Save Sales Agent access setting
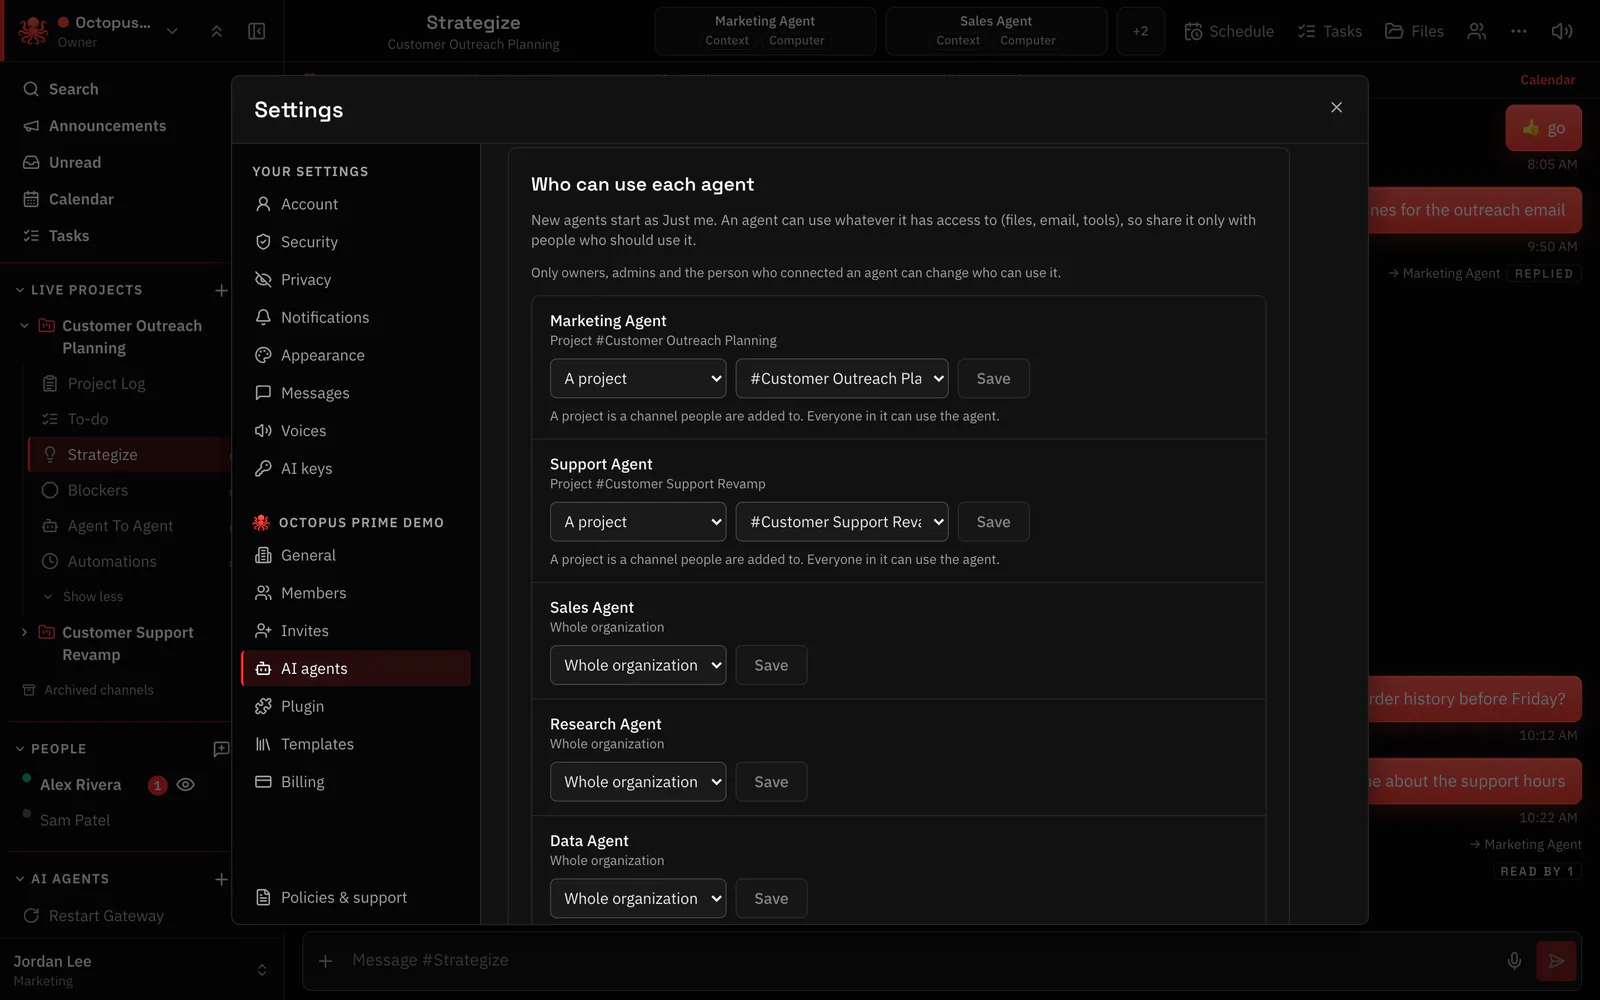 pos(771,665)
